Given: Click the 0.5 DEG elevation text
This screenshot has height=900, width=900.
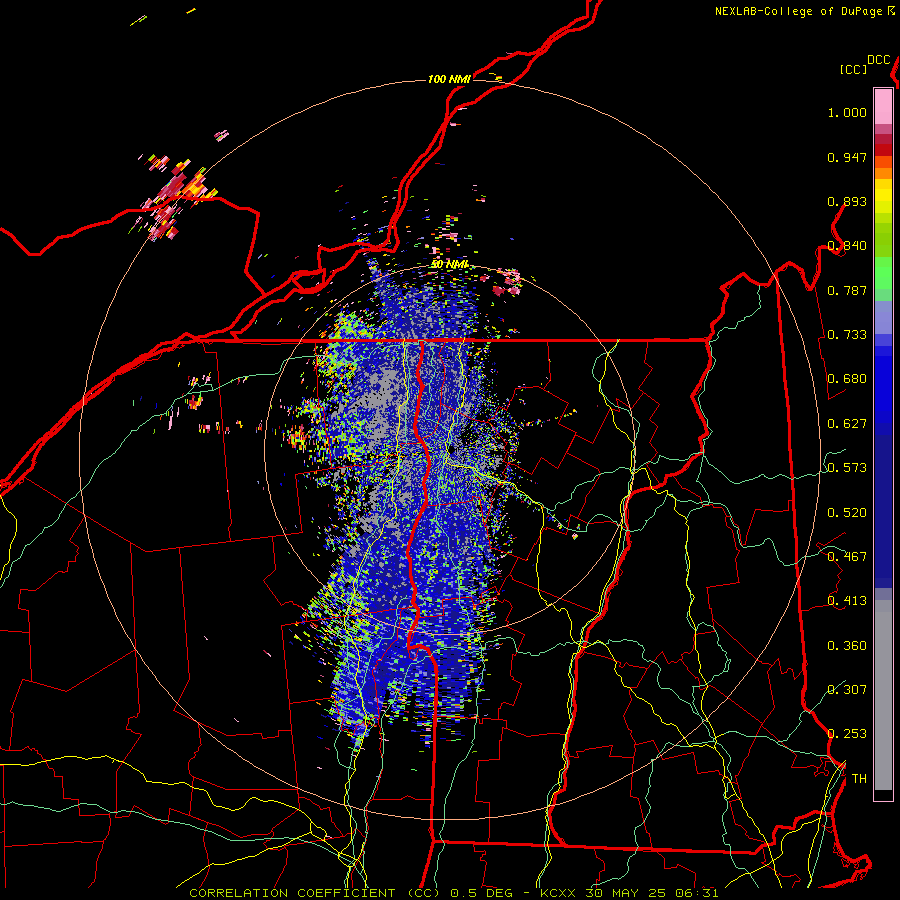Looking at the screenshot, I should coord(481,893).
